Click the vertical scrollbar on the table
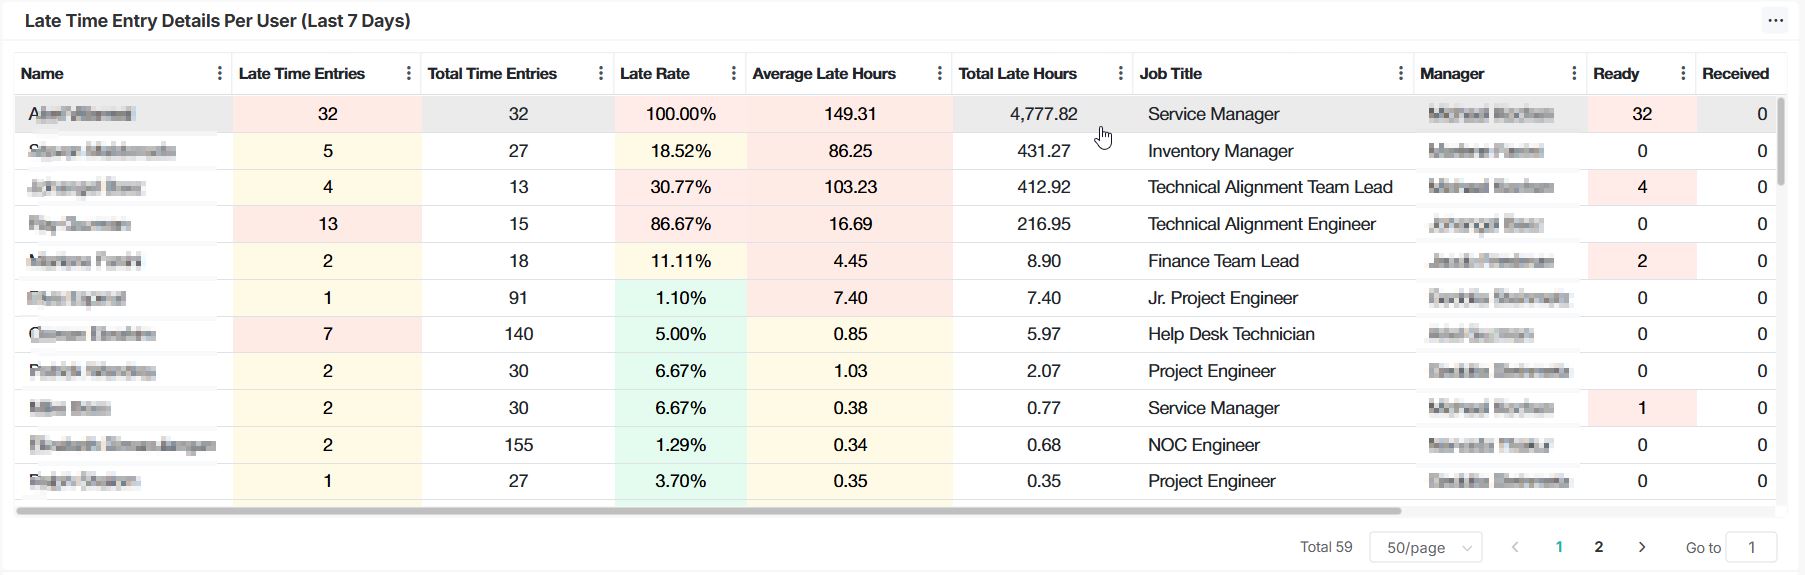The image size is (1805, 575). click(1780, 140)
